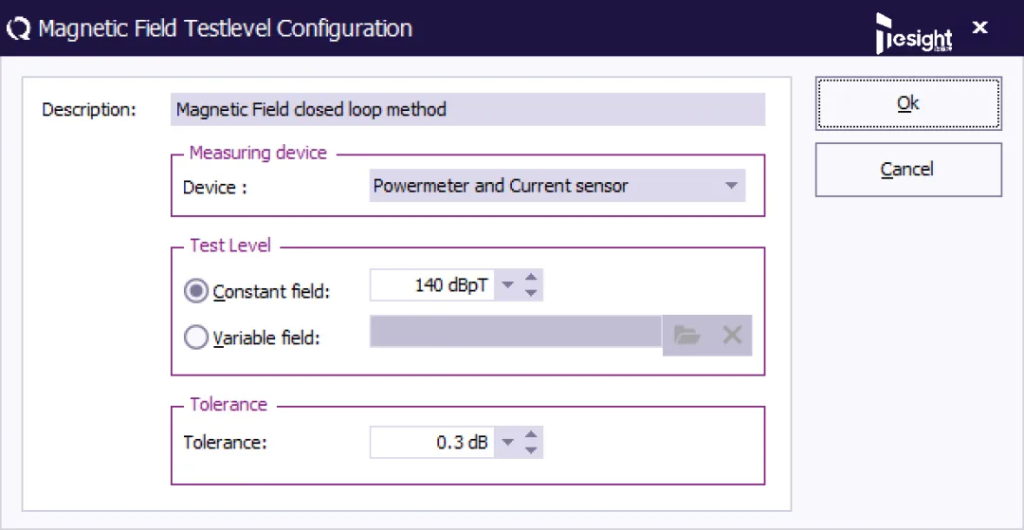
Task: Increase Constant field value with up arrow
Action: (x=531, y=277)
